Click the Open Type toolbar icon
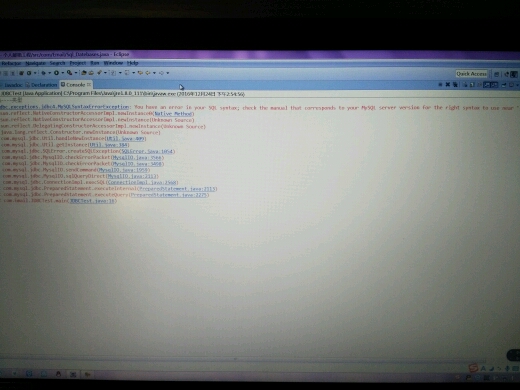 [x=84, y=73]
